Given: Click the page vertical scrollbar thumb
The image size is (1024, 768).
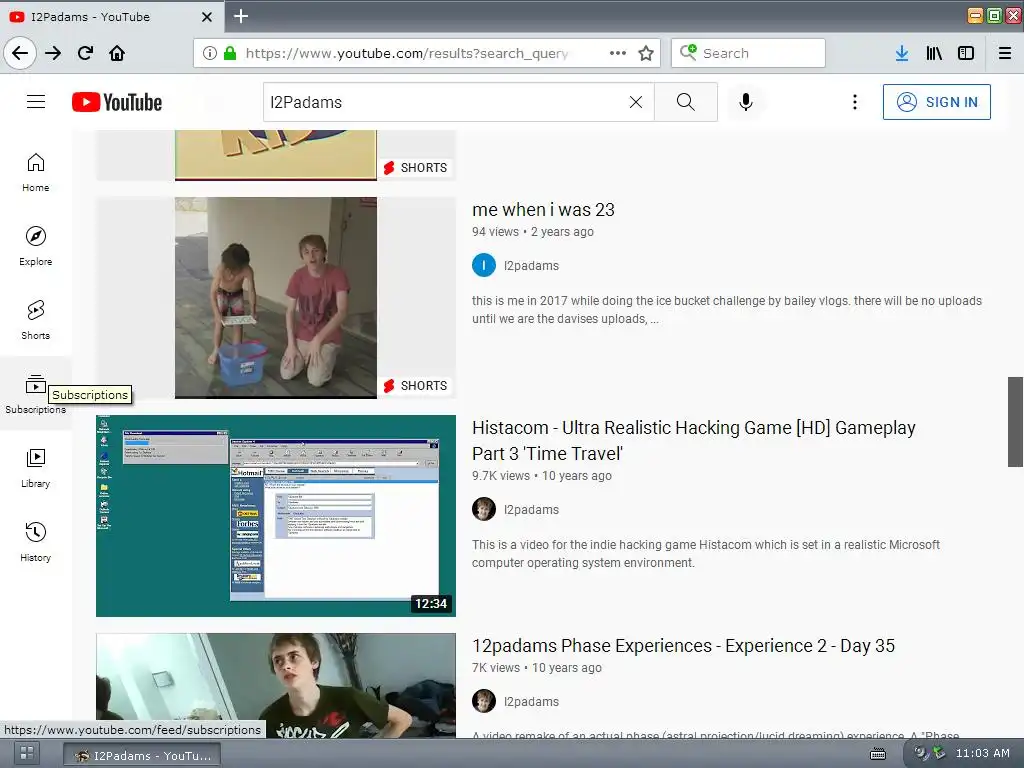Looking at the screenshot, I should pos(1015,421).
